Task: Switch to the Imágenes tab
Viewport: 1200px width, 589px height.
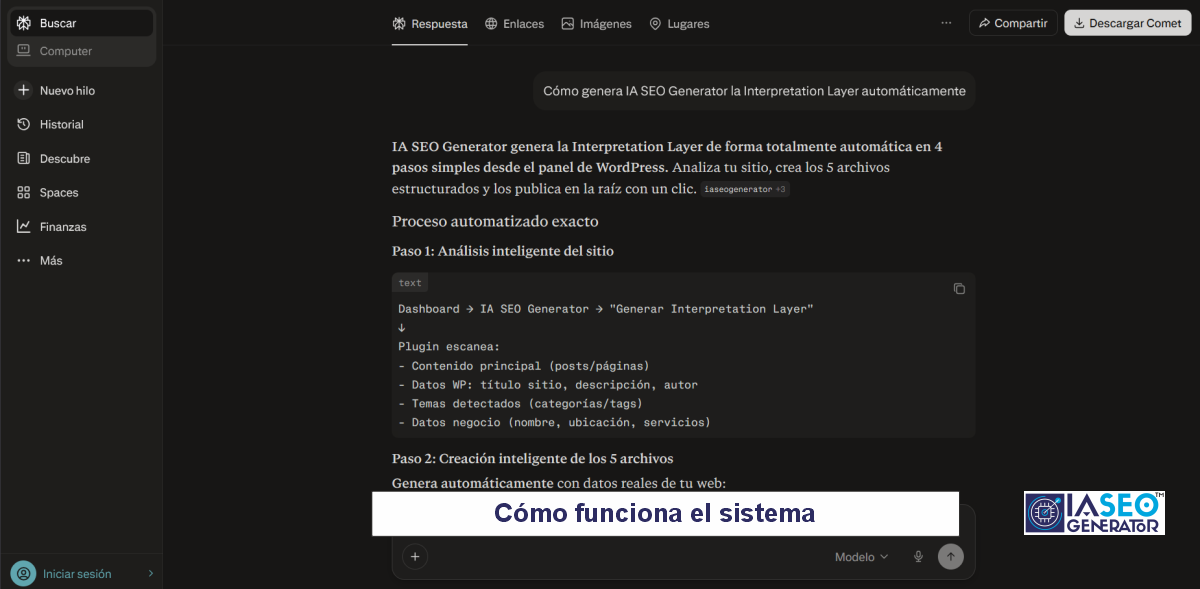Action: pos(596,23)
